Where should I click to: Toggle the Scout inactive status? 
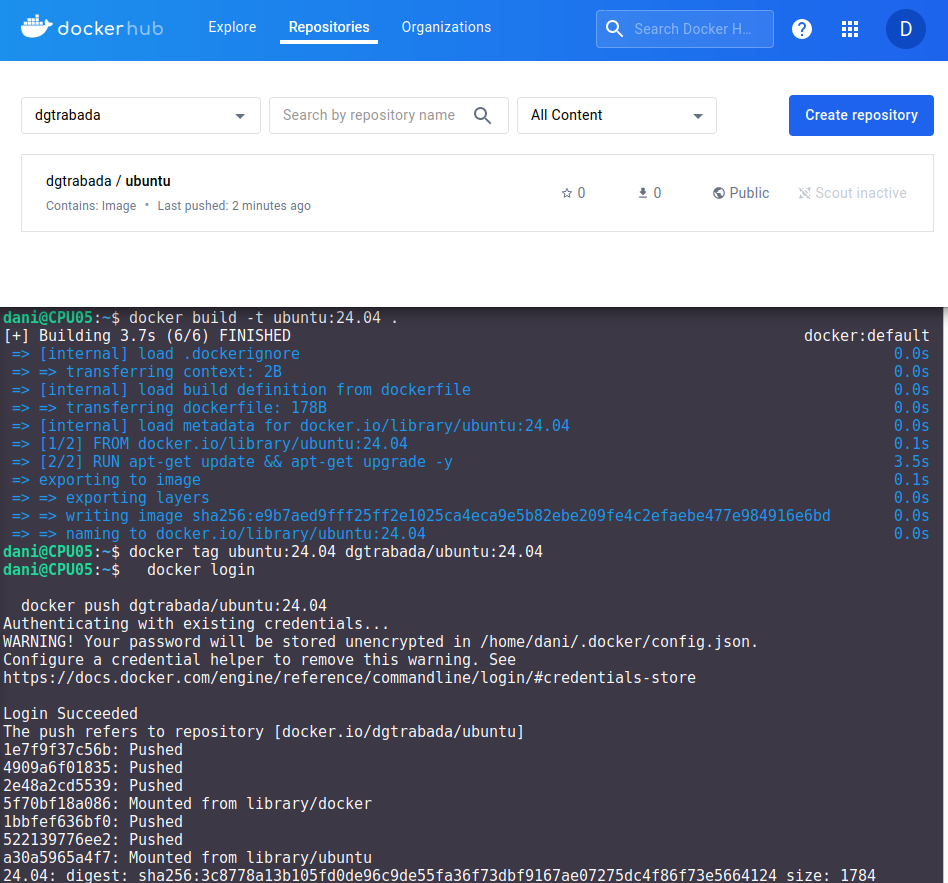[852, 193]
